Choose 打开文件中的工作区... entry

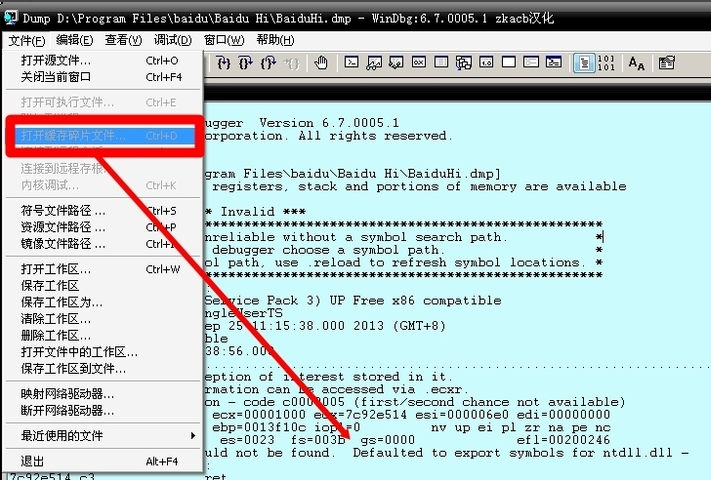(103, 352)
